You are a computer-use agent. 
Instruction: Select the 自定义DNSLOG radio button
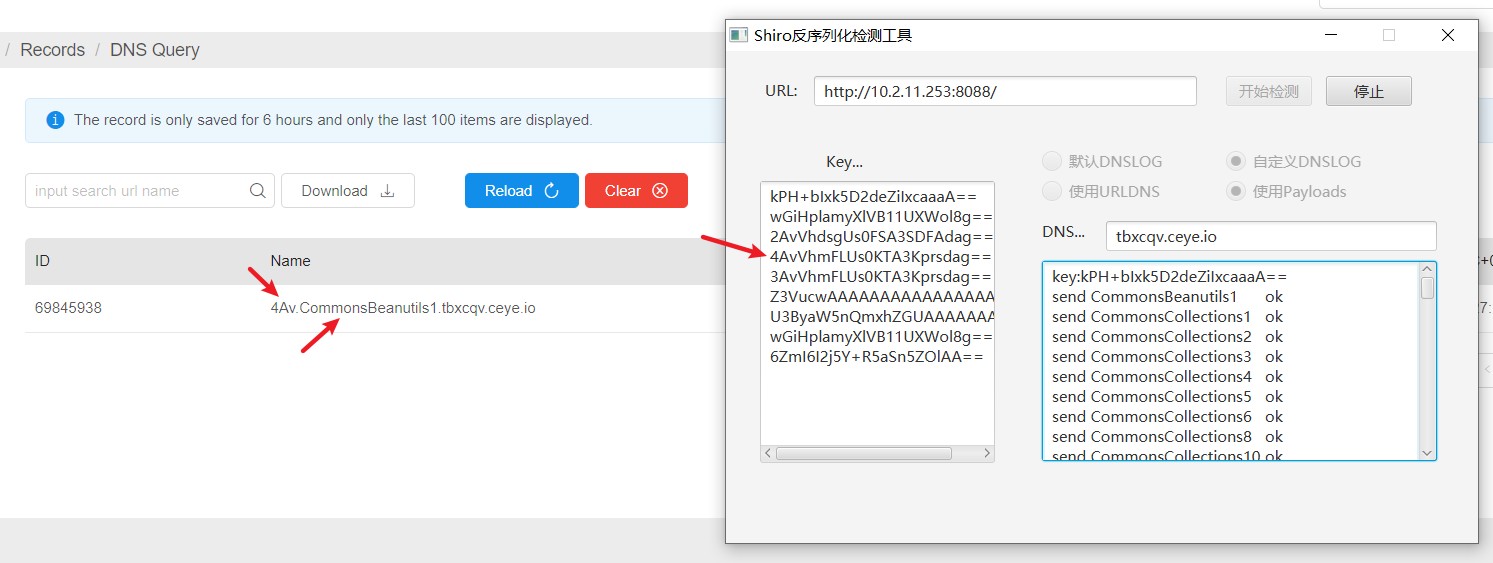[1236, 161]
